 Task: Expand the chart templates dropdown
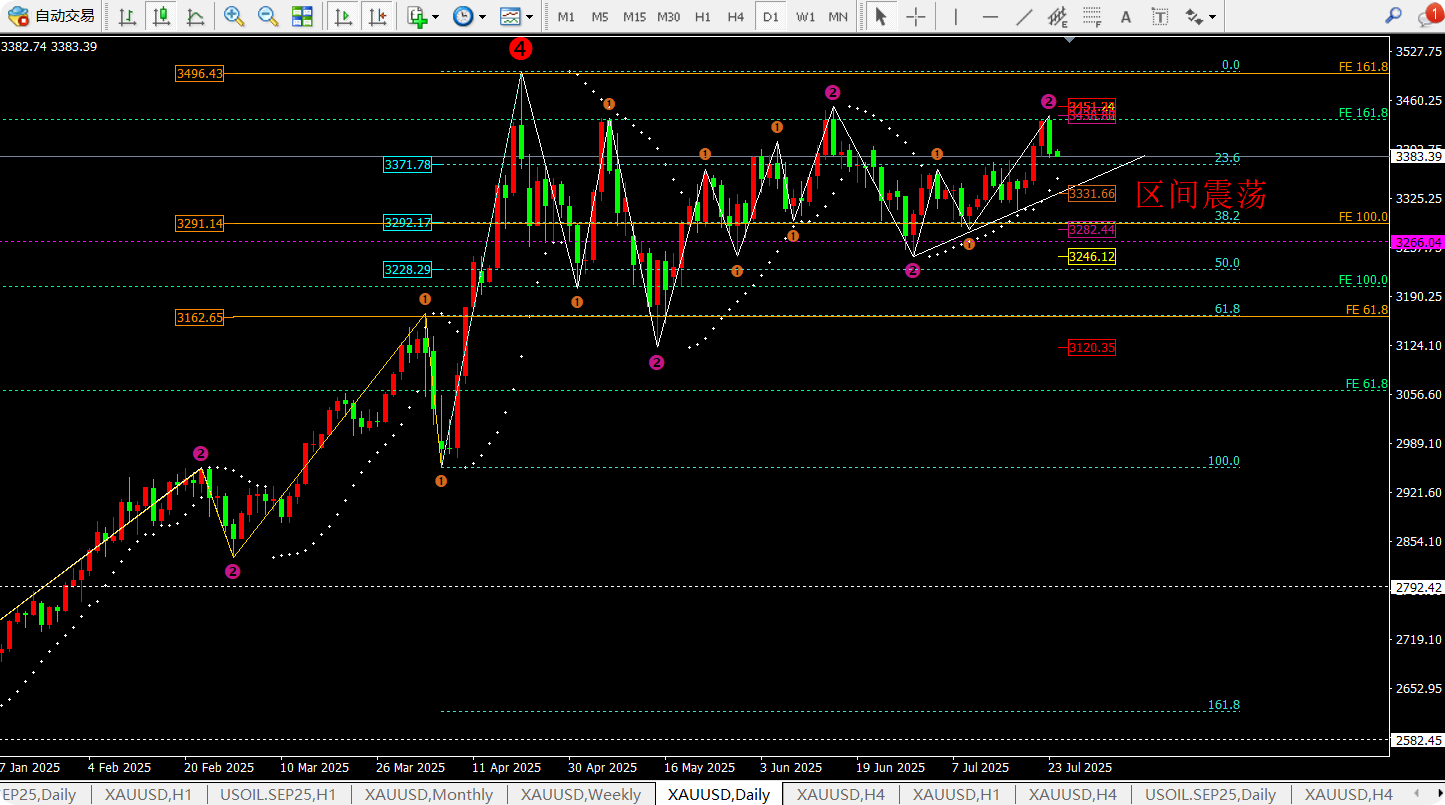click(530, 16)
